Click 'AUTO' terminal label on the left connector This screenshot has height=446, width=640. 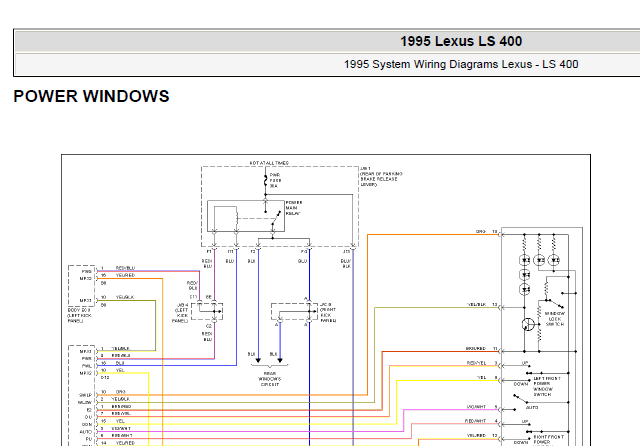85,432
